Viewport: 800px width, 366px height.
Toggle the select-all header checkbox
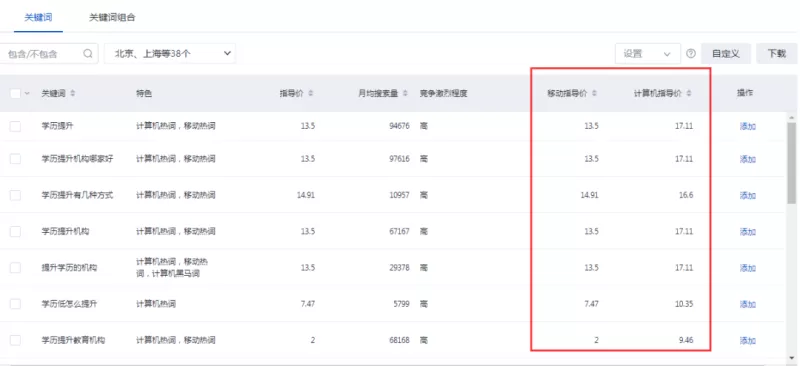pos(15,93)
